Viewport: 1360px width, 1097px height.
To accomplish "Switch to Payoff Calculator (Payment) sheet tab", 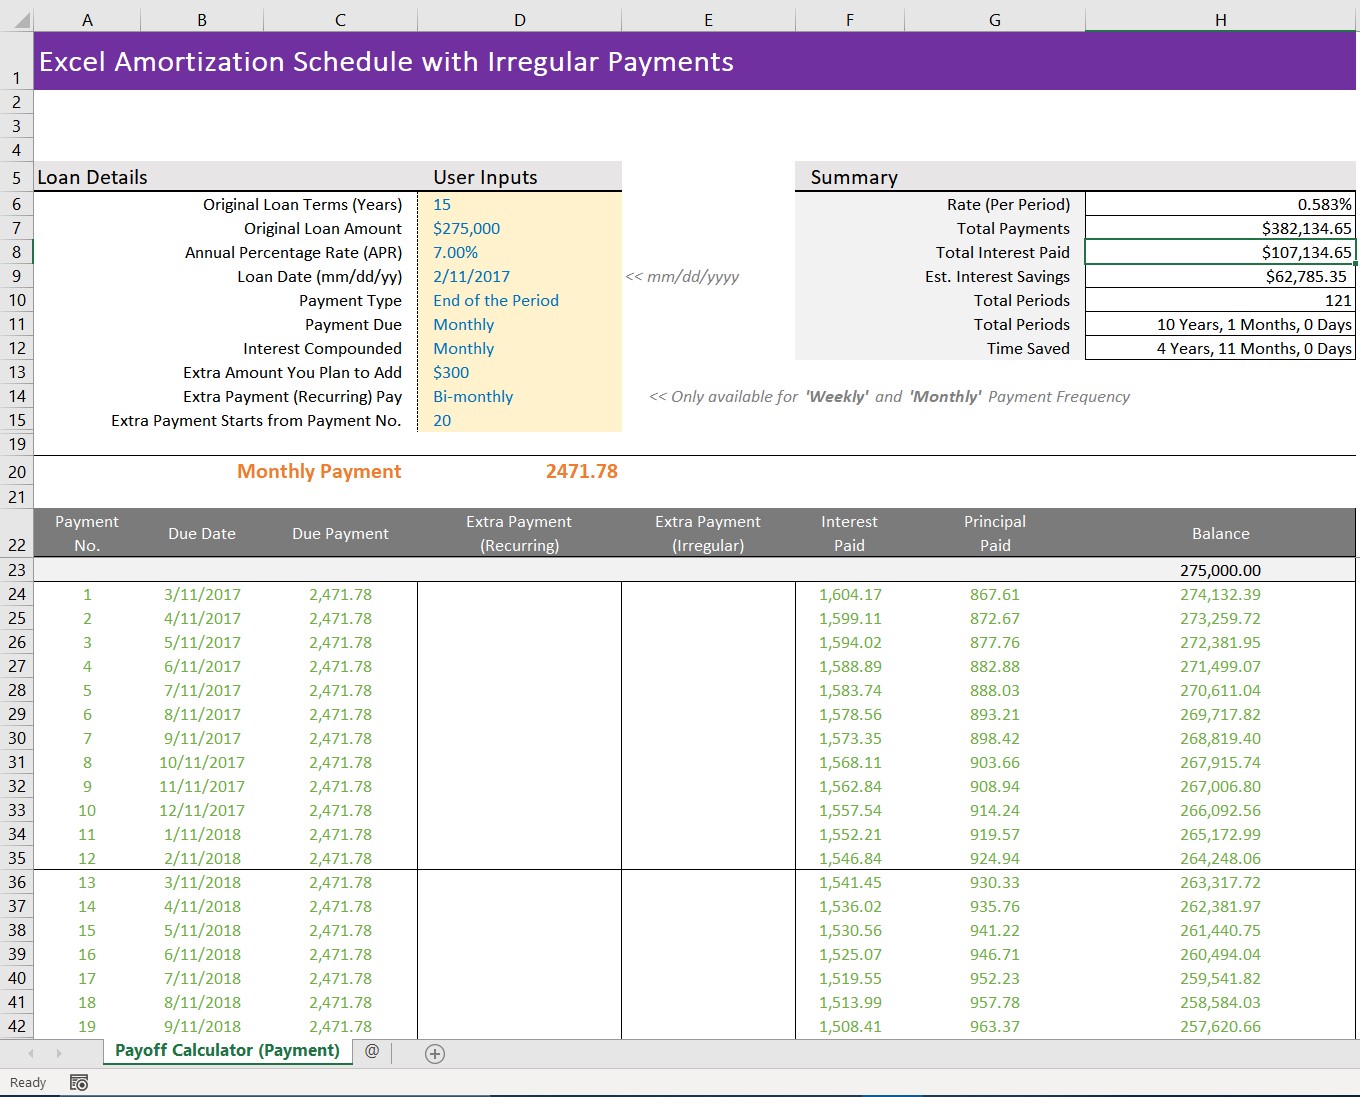I will pos(227,1050).
